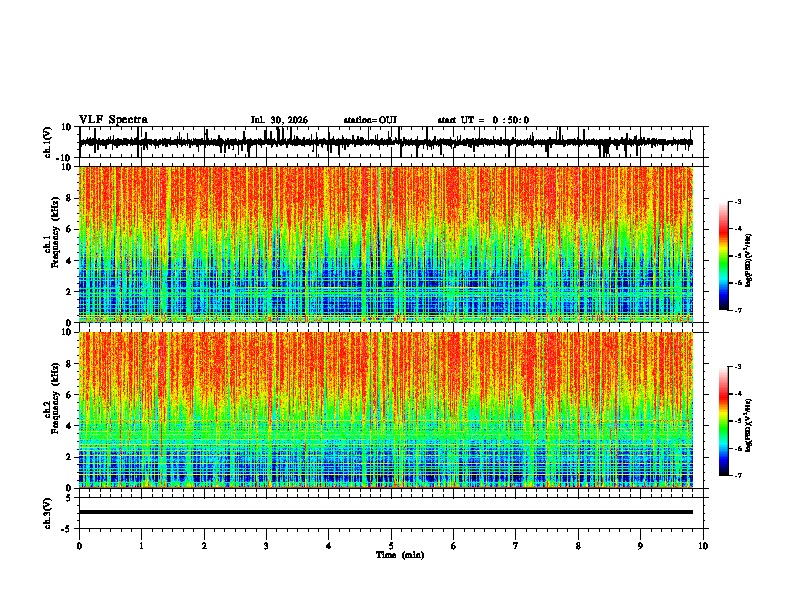Click the time axis tick label "4"
This screenshot has width=792, height=612.
pyautogui.click(x=329, y=546)
